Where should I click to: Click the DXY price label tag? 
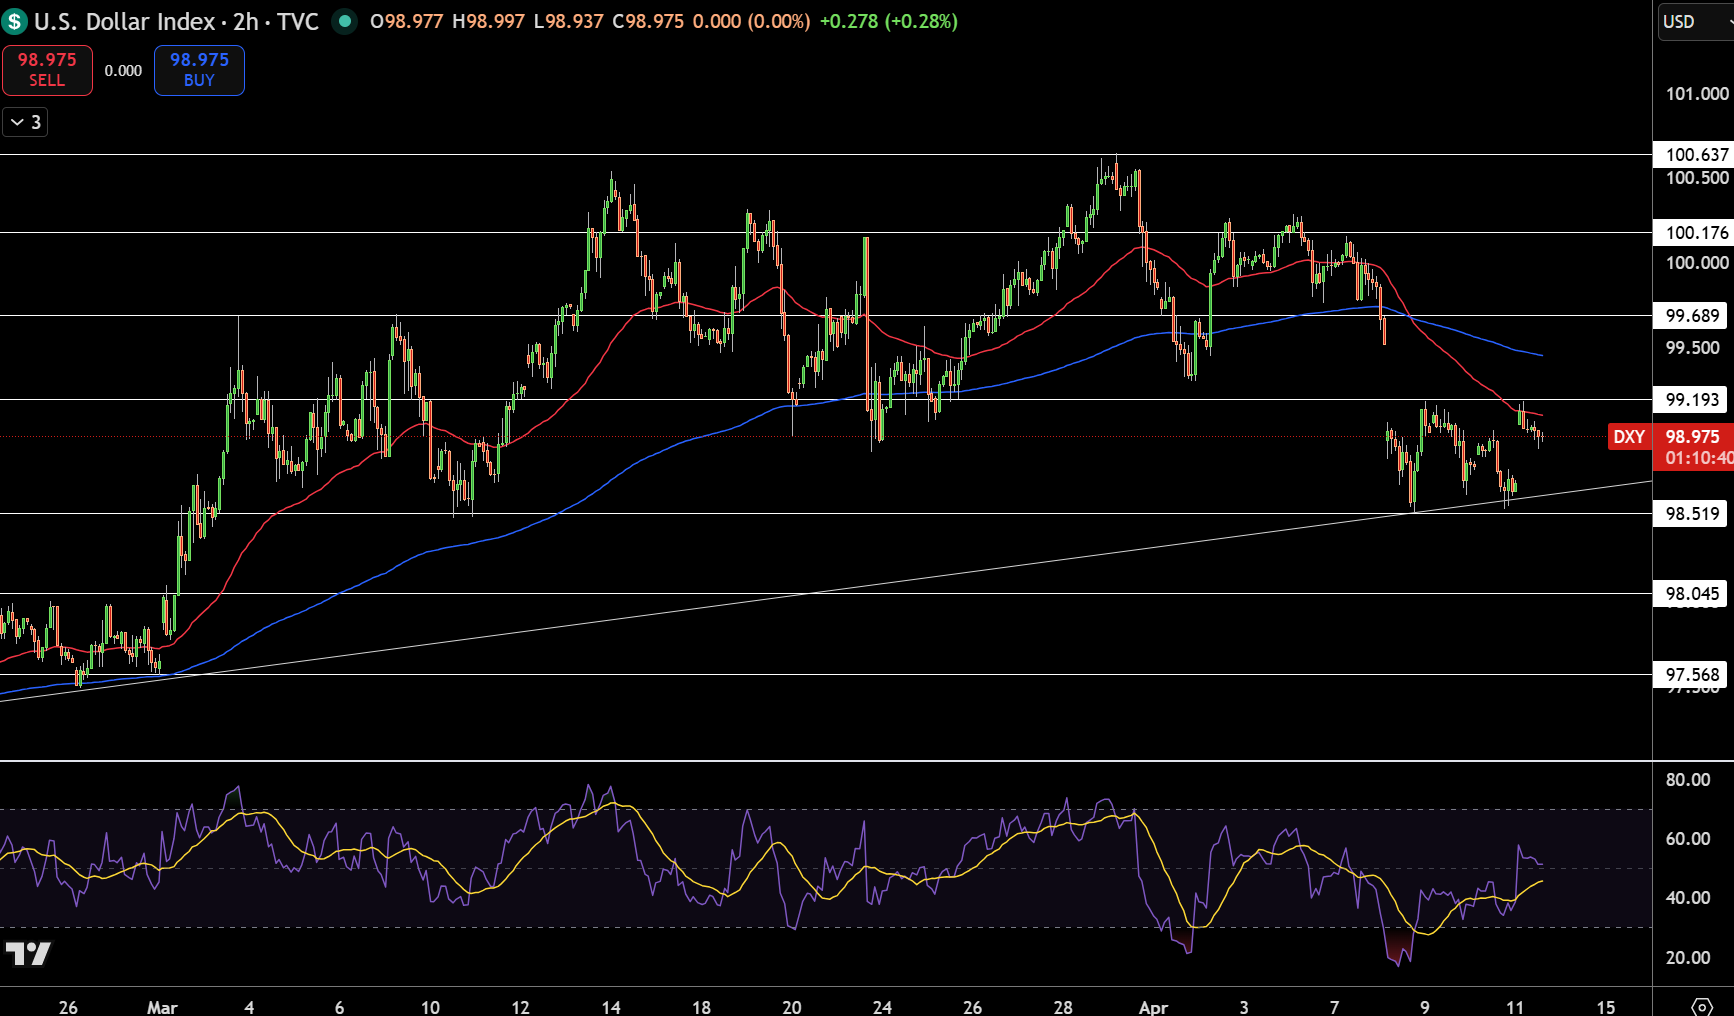coord(1629,437)
